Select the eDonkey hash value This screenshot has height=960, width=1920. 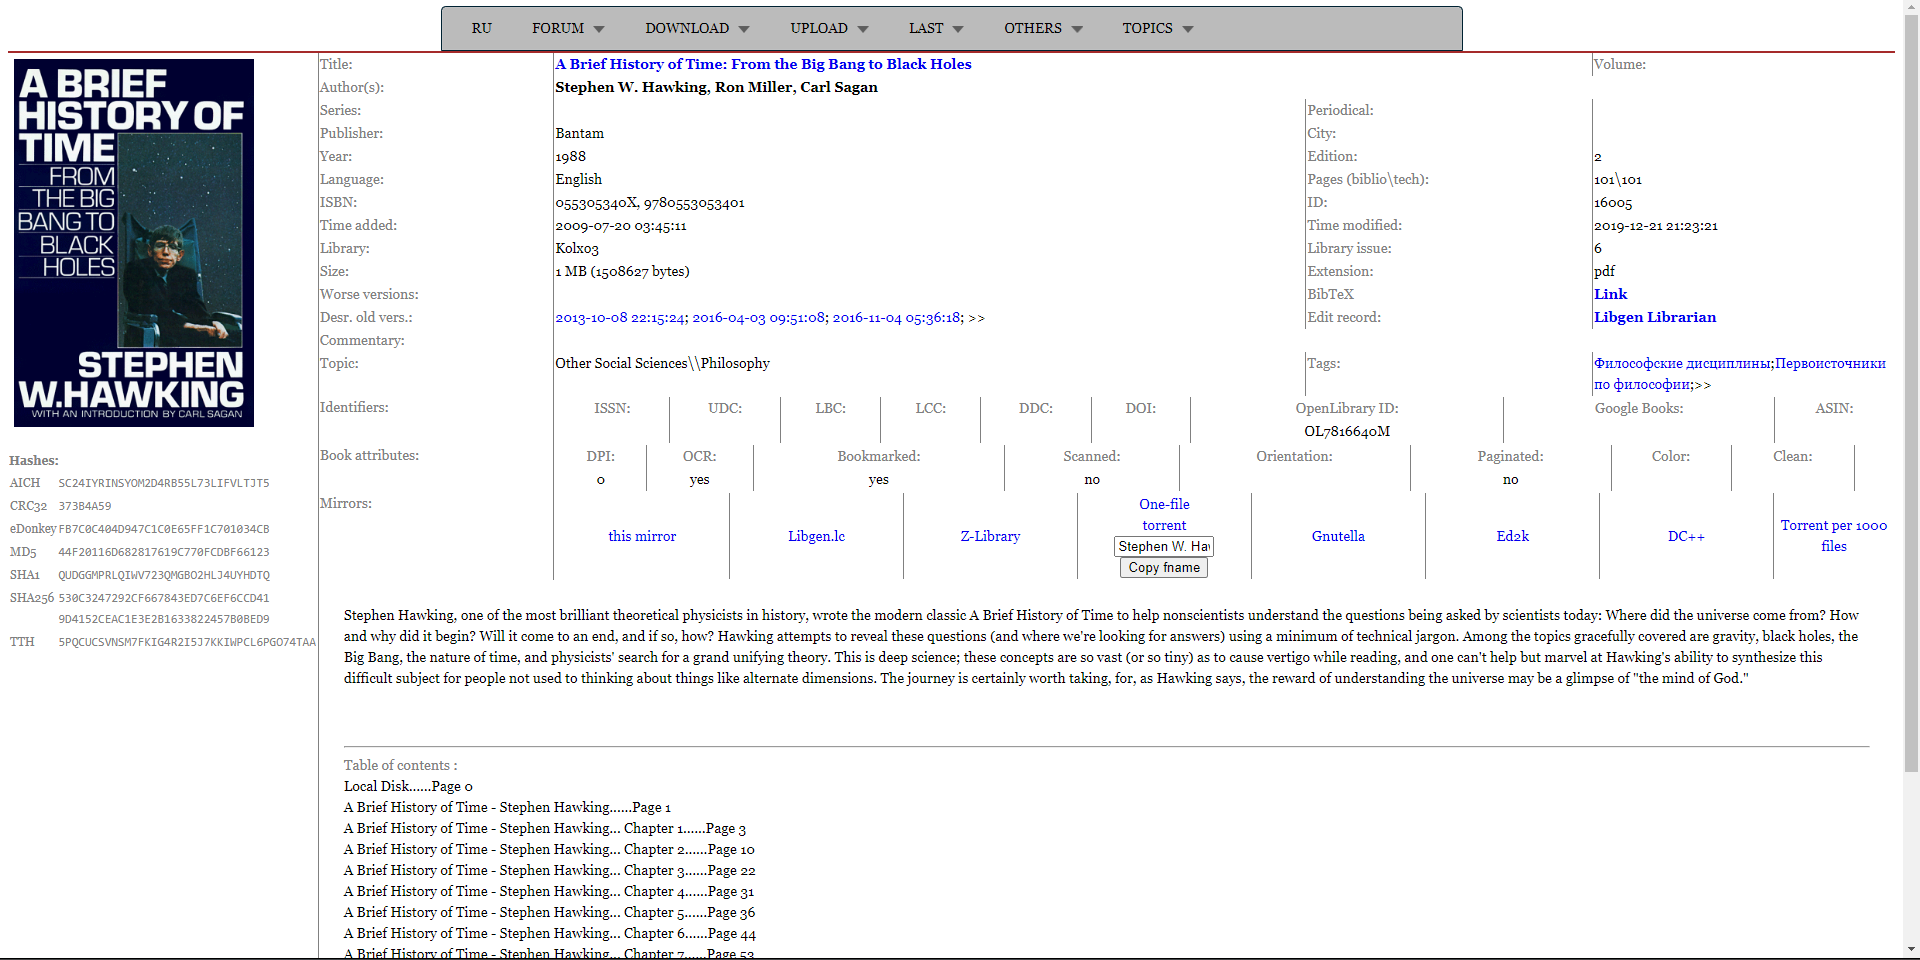click(164, 529)
